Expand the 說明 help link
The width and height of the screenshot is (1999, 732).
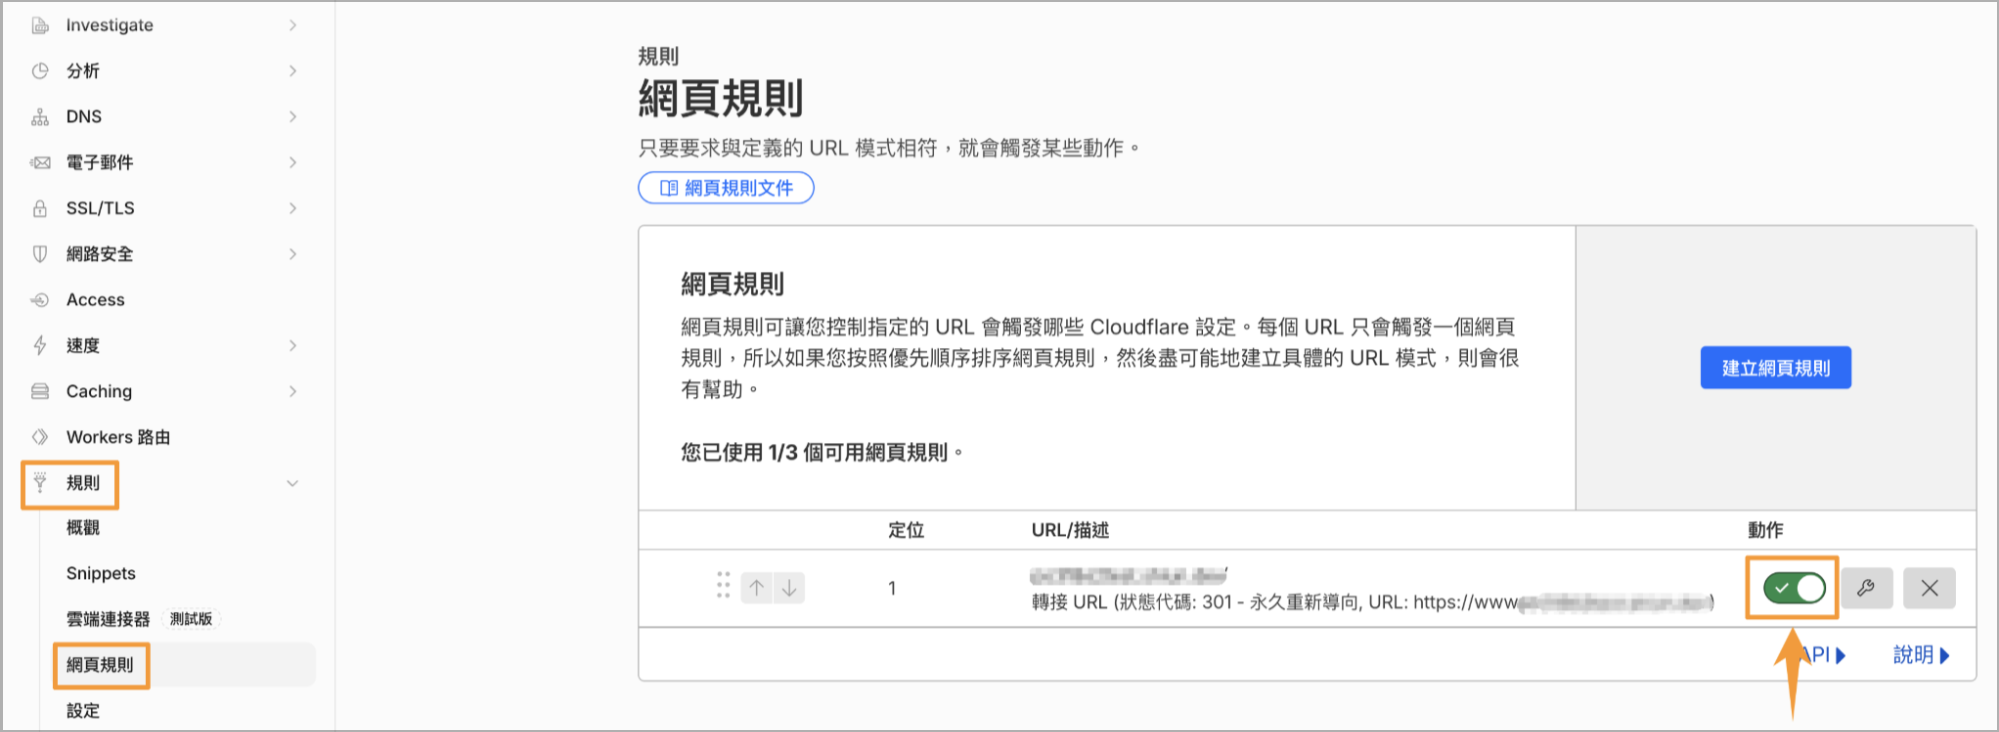coord(1921,655)
